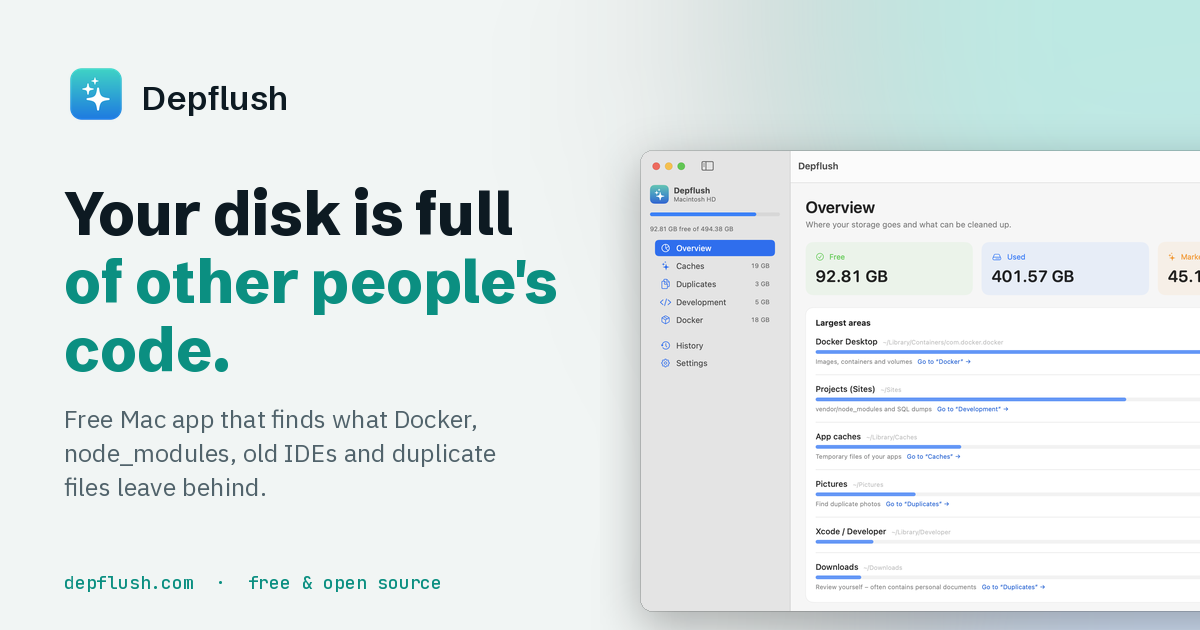
Task: Click the Development code-brackets icon
Action: [x=666, y=302]
